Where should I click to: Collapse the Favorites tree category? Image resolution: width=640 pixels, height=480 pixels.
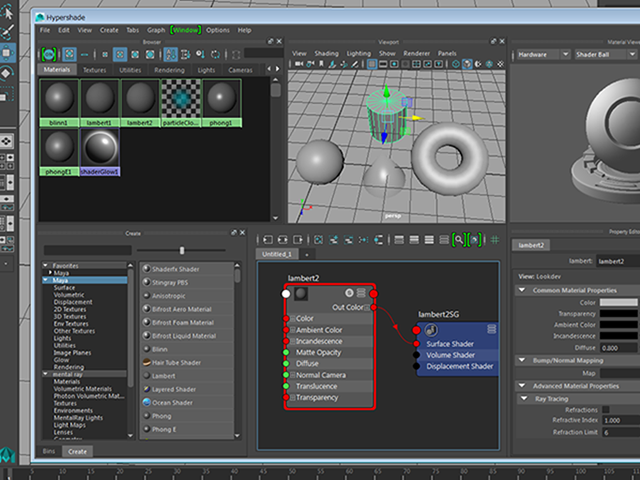point(46,266)
